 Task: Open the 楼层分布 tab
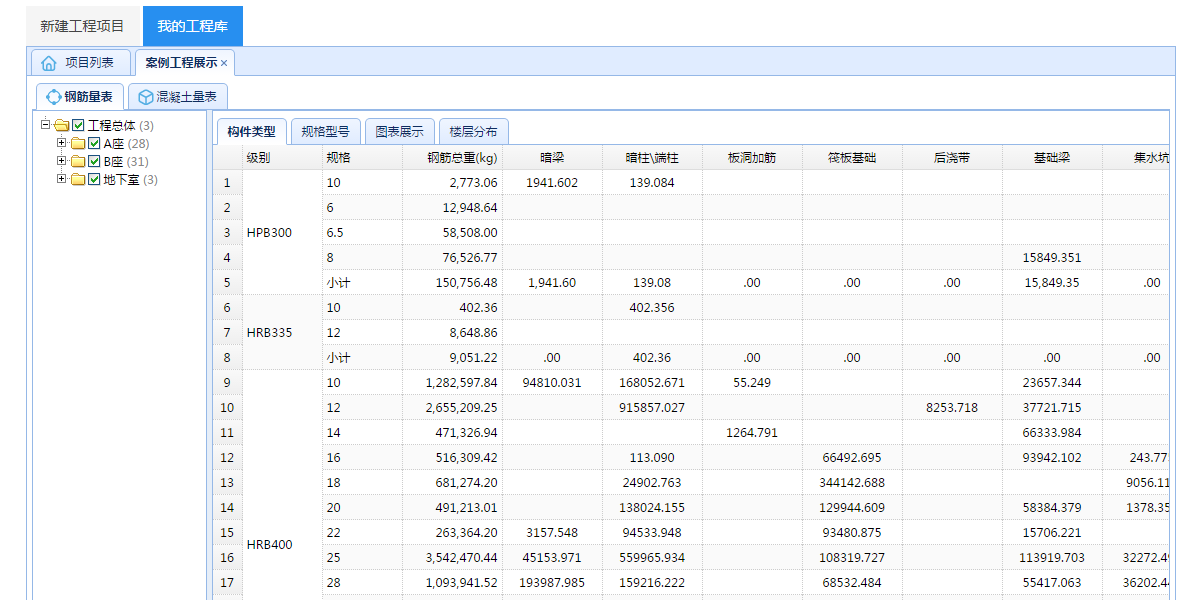pyautogui.click(x=473, y=132)
